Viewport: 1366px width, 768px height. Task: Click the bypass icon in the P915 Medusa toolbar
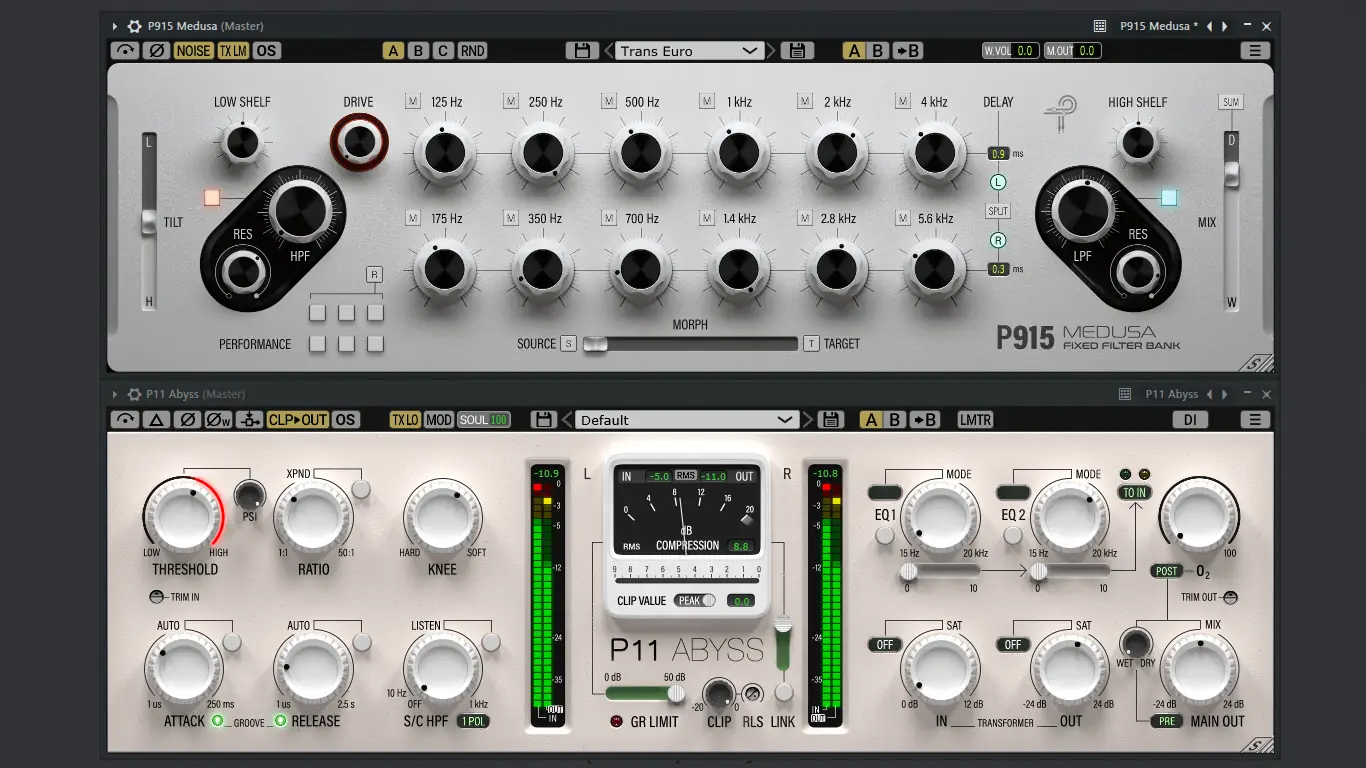(125, 51)
